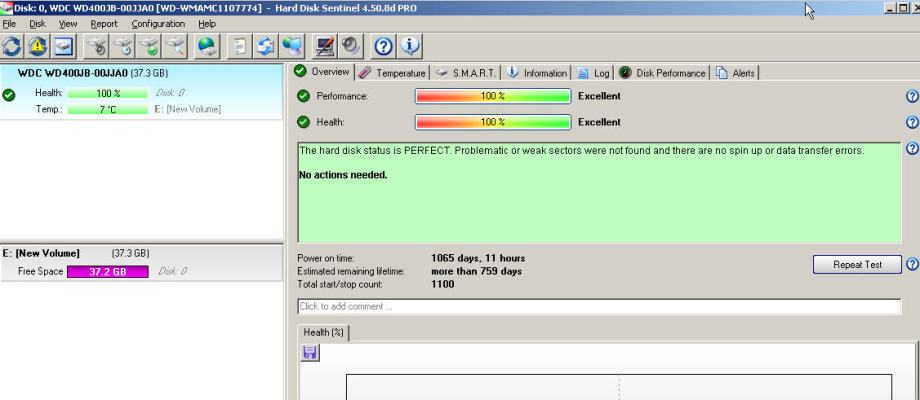The width and height of the screenshot is (920, 400).
Task: Click the help icon beside the status text box
Action: pos(912,148)
